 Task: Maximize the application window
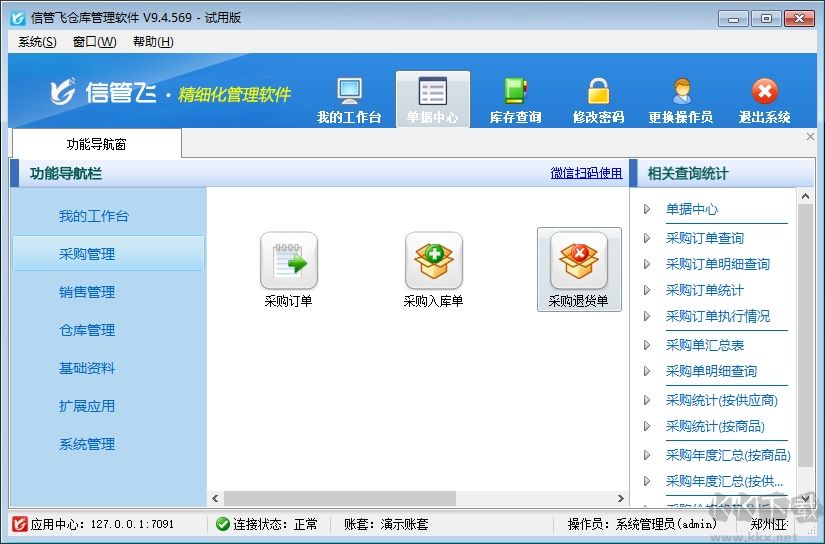coord(766,18)
